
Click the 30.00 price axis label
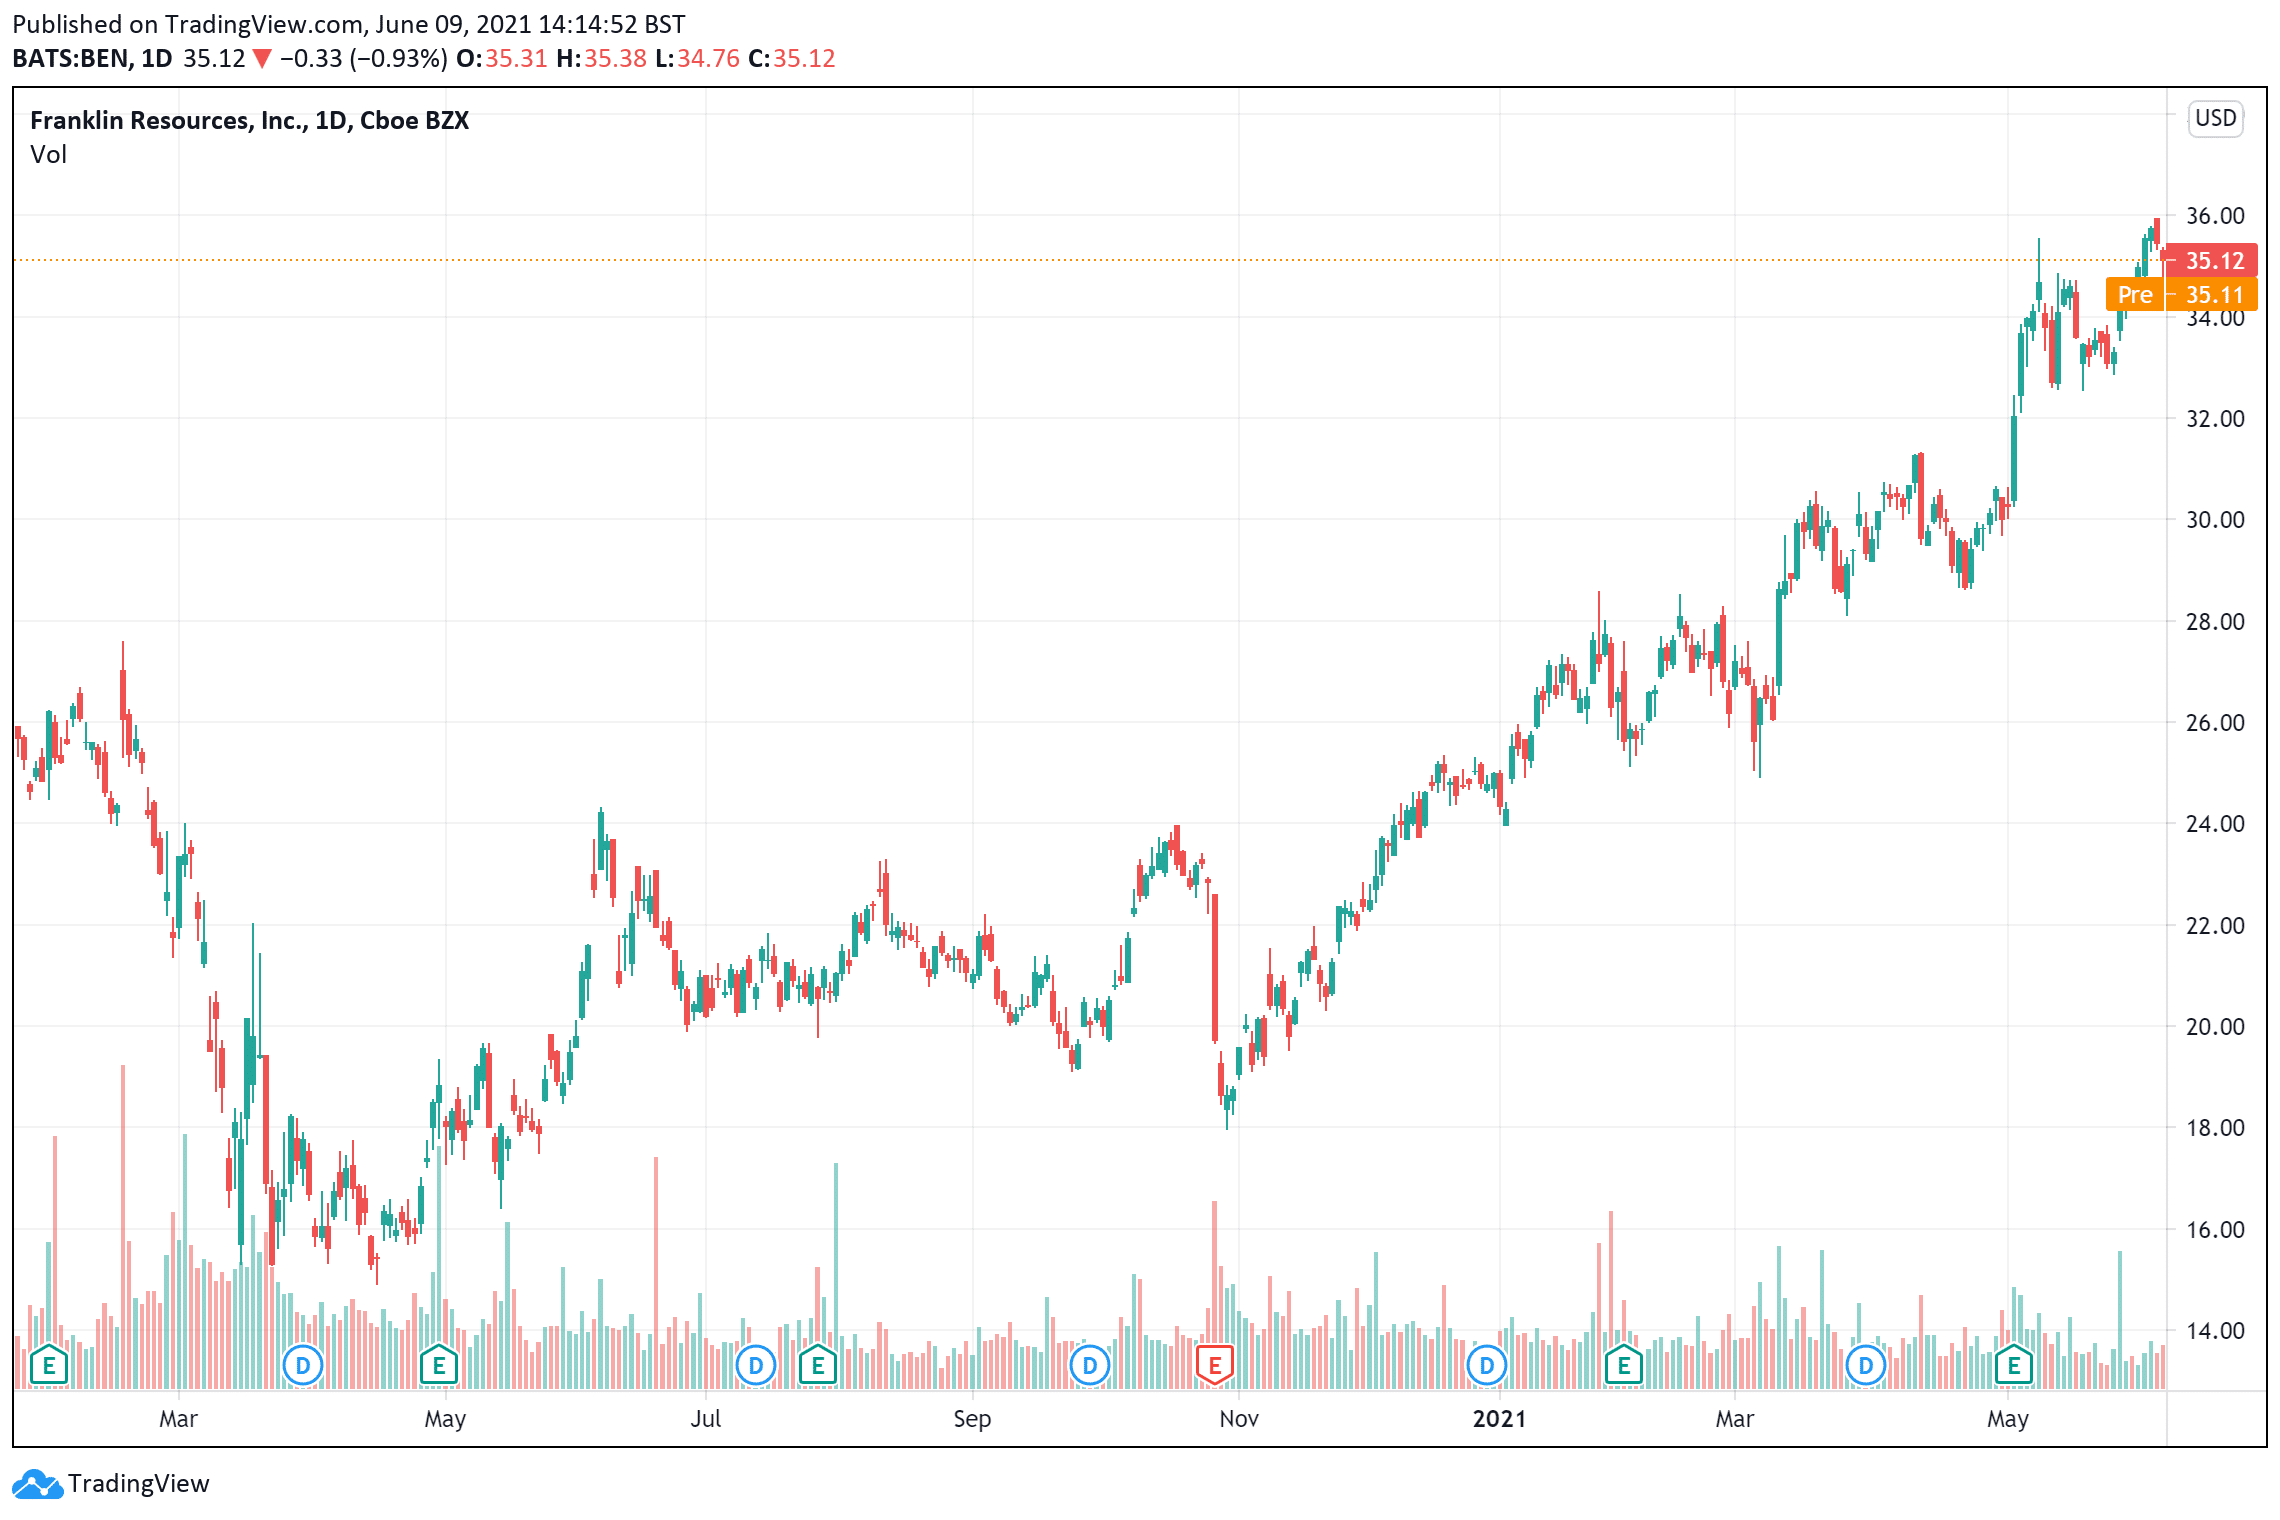(x=2215, y=520)
